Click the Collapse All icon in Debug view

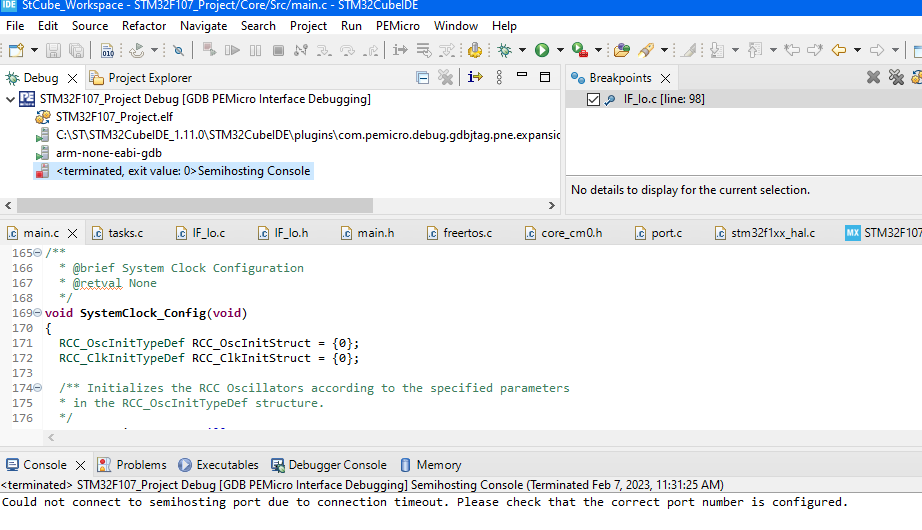[422, 78]
